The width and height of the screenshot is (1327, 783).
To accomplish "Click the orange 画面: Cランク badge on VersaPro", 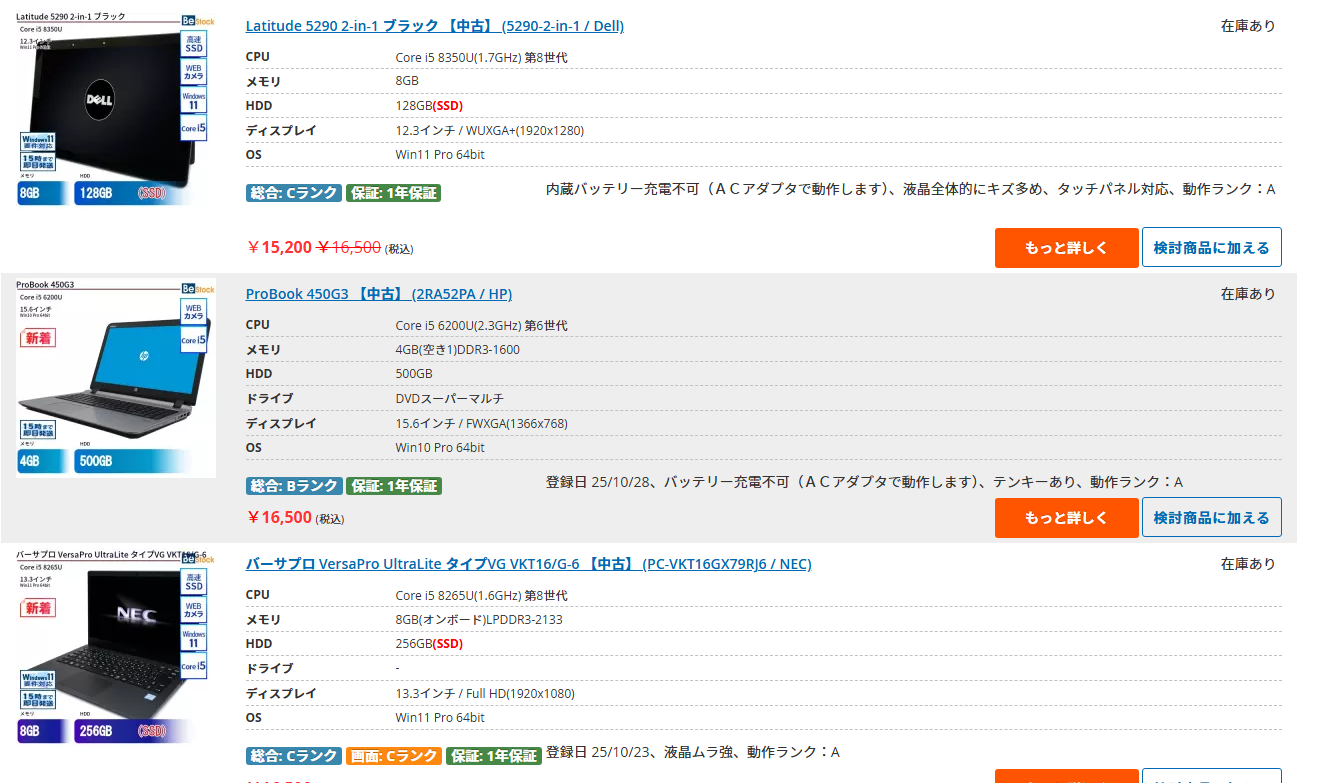I will pos(393,756).
